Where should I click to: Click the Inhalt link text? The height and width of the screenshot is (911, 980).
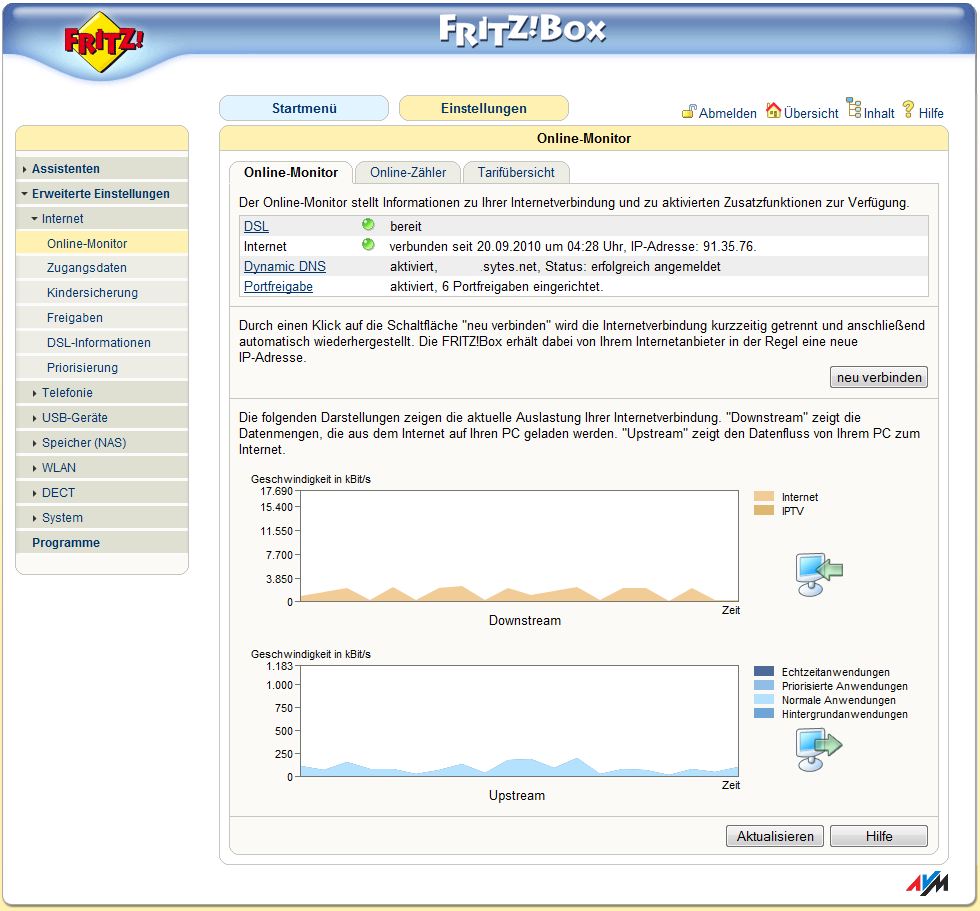(879, 113)
